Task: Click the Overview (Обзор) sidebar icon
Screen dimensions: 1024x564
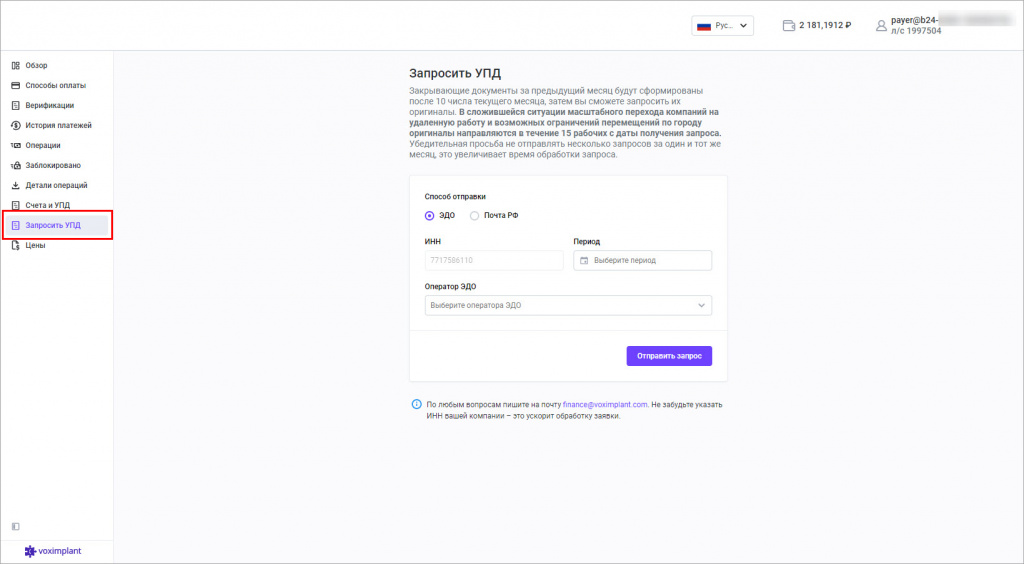Action: (15, 65)
